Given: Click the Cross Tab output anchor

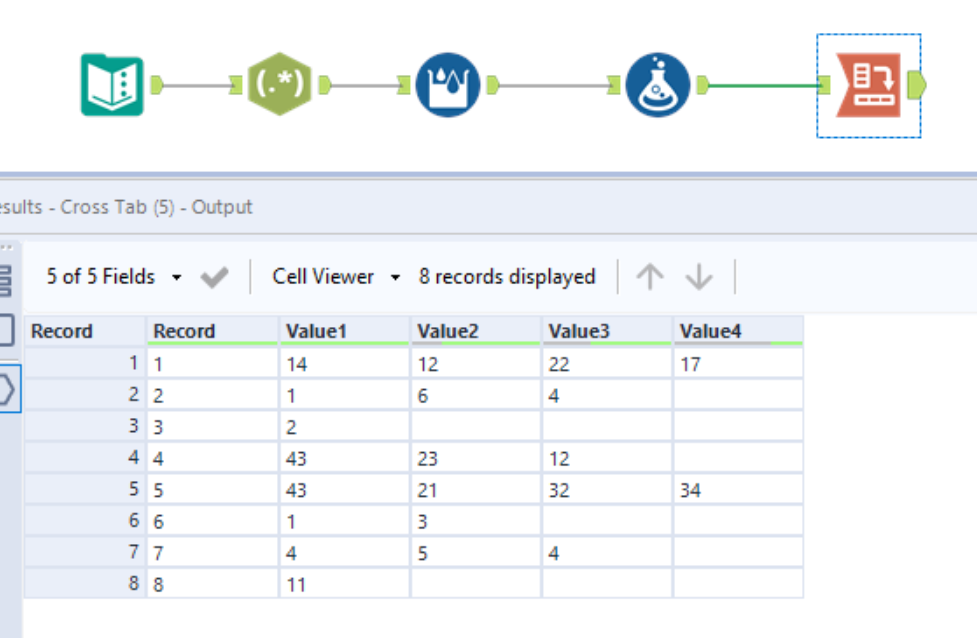Looking at the screenshot, I should tap(916, 86).
